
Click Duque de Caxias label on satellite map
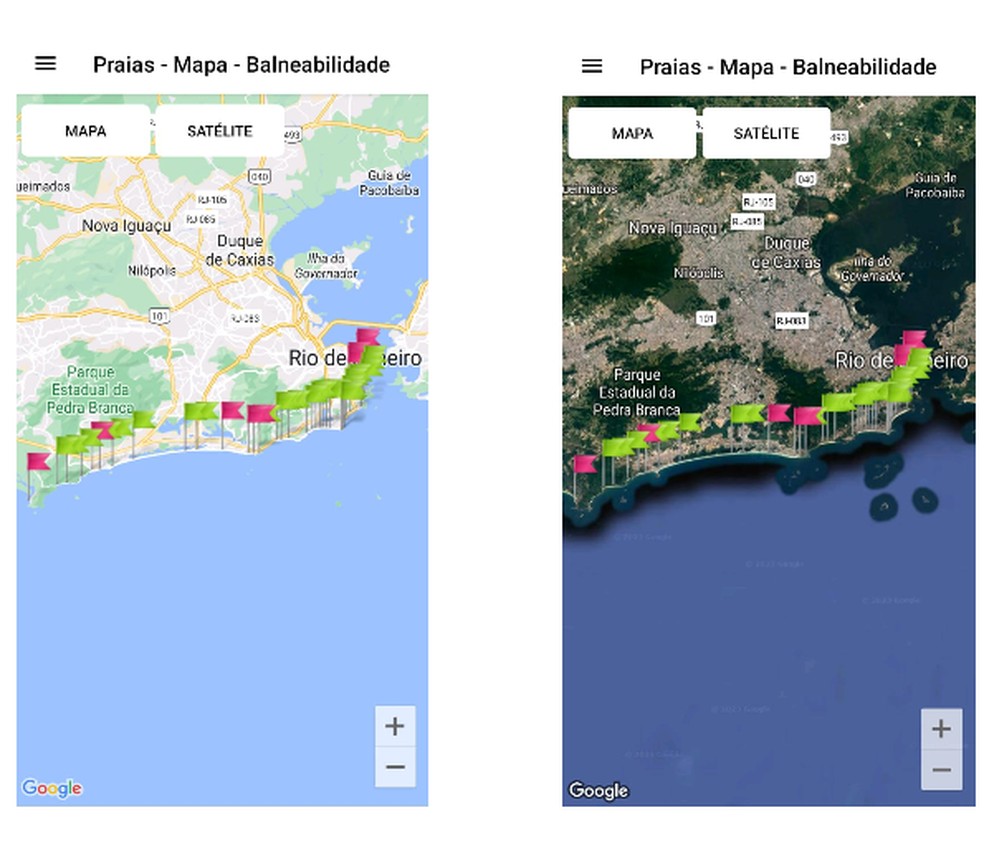(786, 252)
